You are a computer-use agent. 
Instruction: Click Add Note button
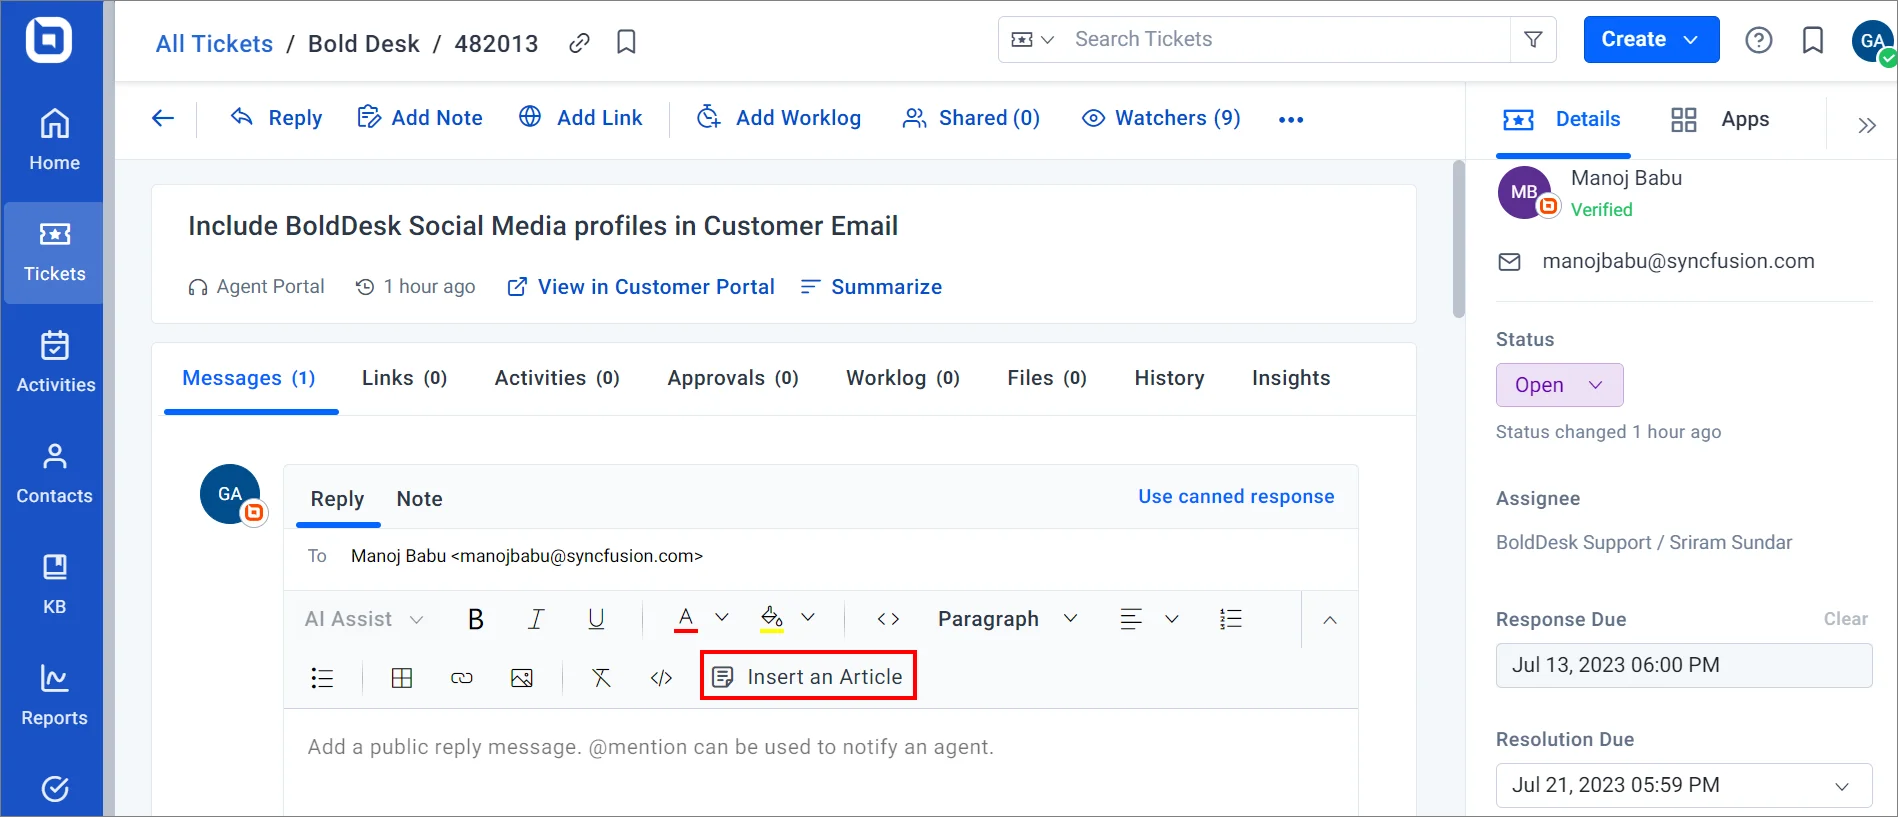tap(420, 119)
